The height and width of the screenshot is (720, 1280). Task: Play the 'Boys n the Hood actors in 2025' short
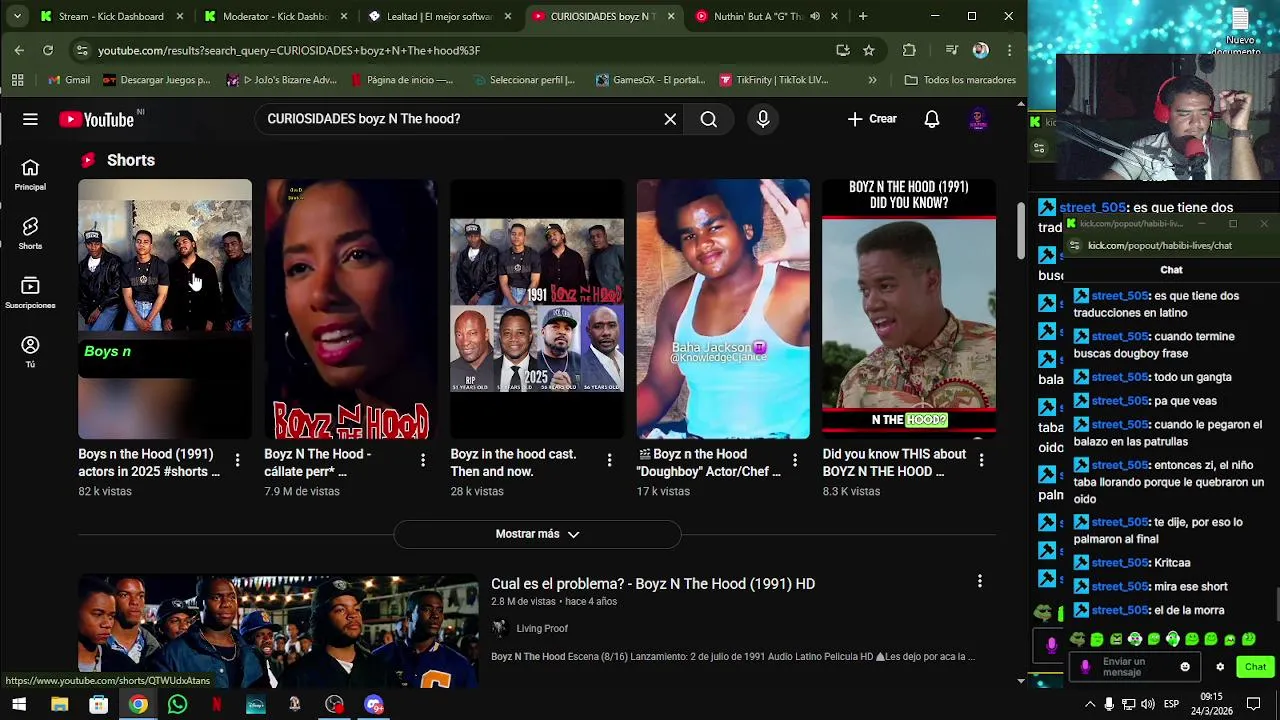point(165,309)
